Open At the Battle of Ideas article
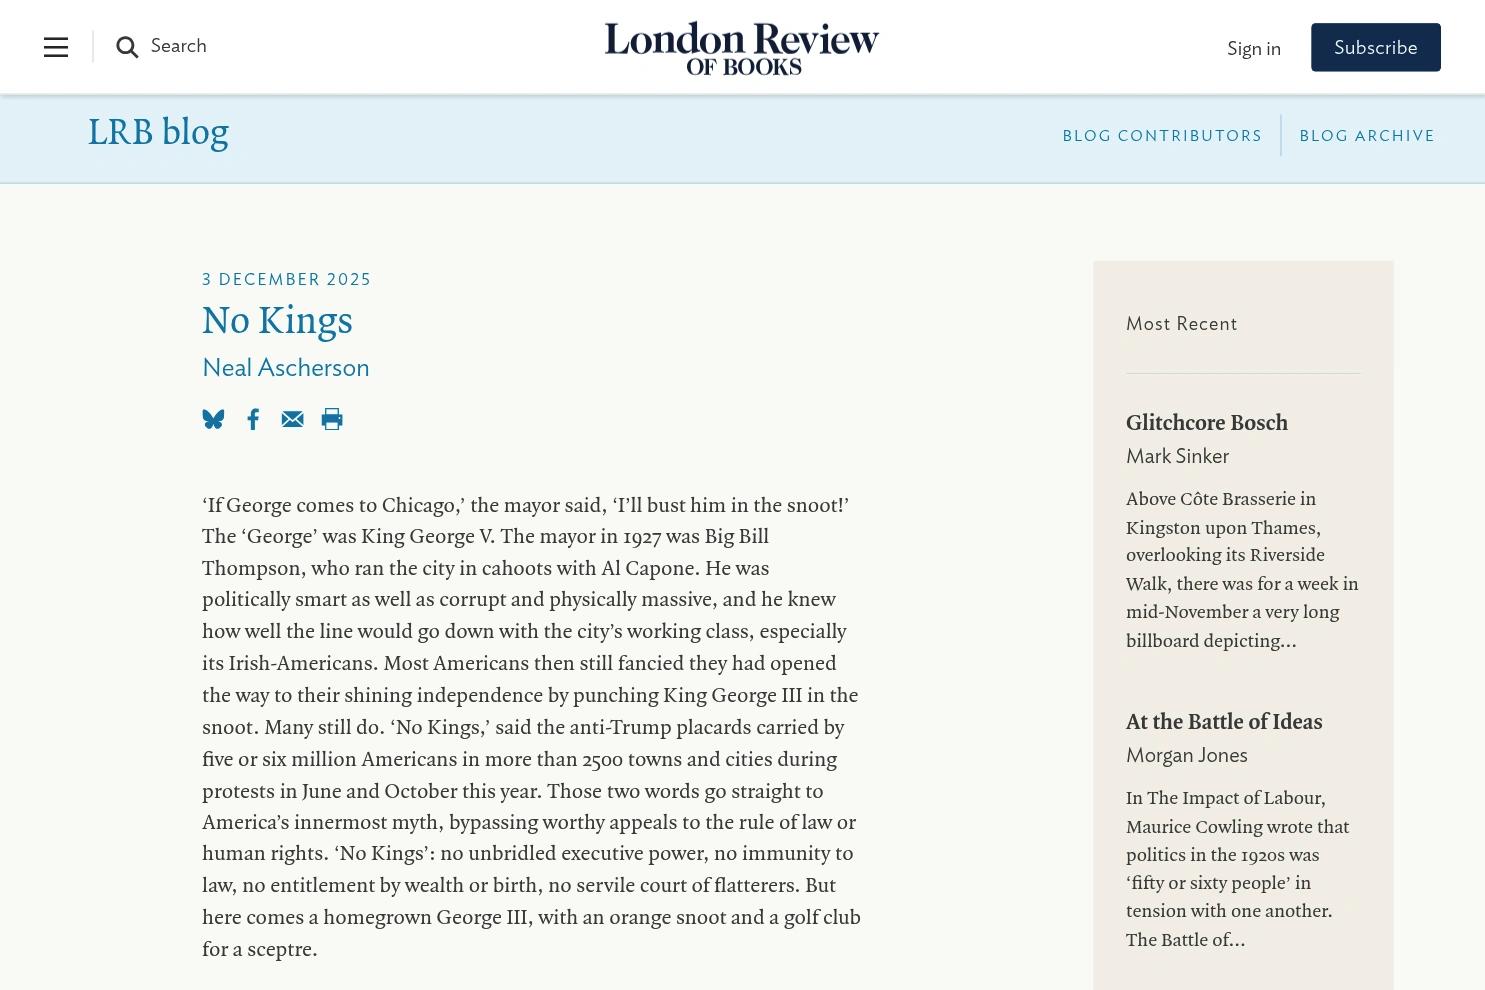Viewport: 1485px width, 990px height. pos(1224,722)
